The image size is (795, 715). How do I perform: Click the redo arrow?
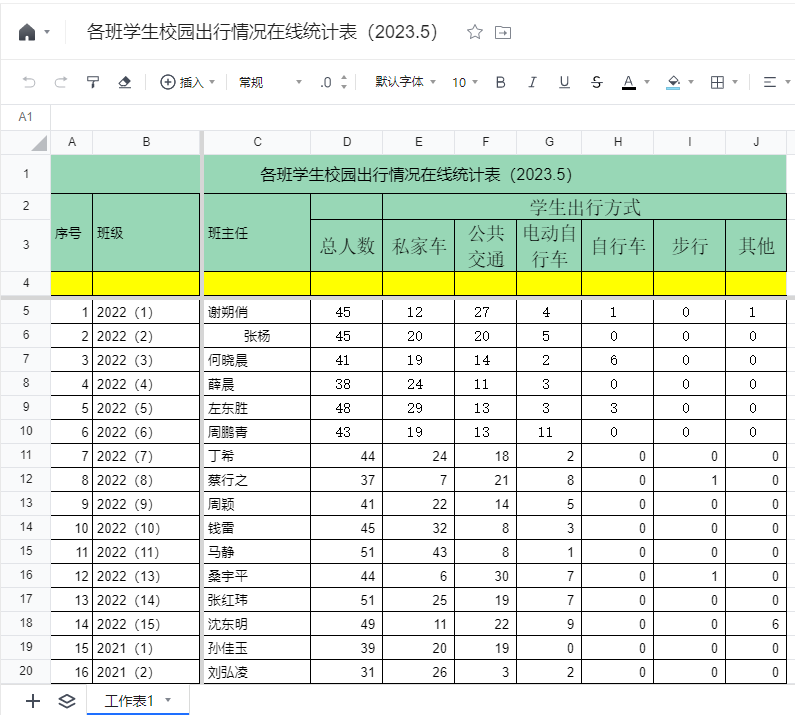click(61, 82)
